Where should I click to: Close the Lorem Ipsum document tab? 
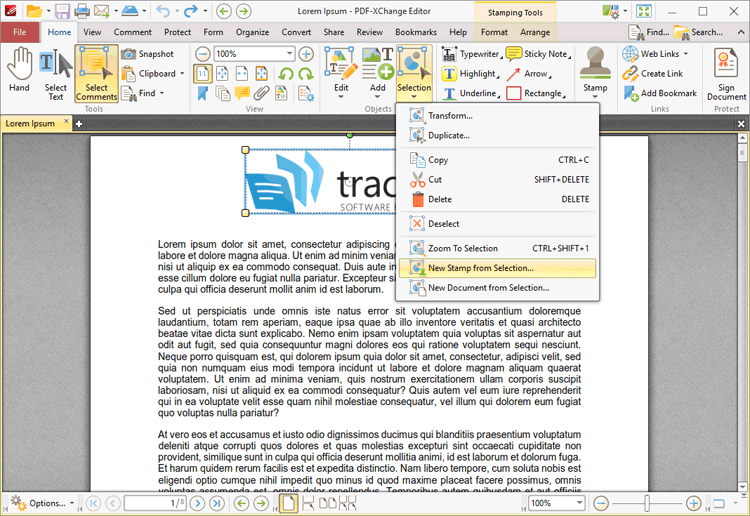click(x=66, y=122)
